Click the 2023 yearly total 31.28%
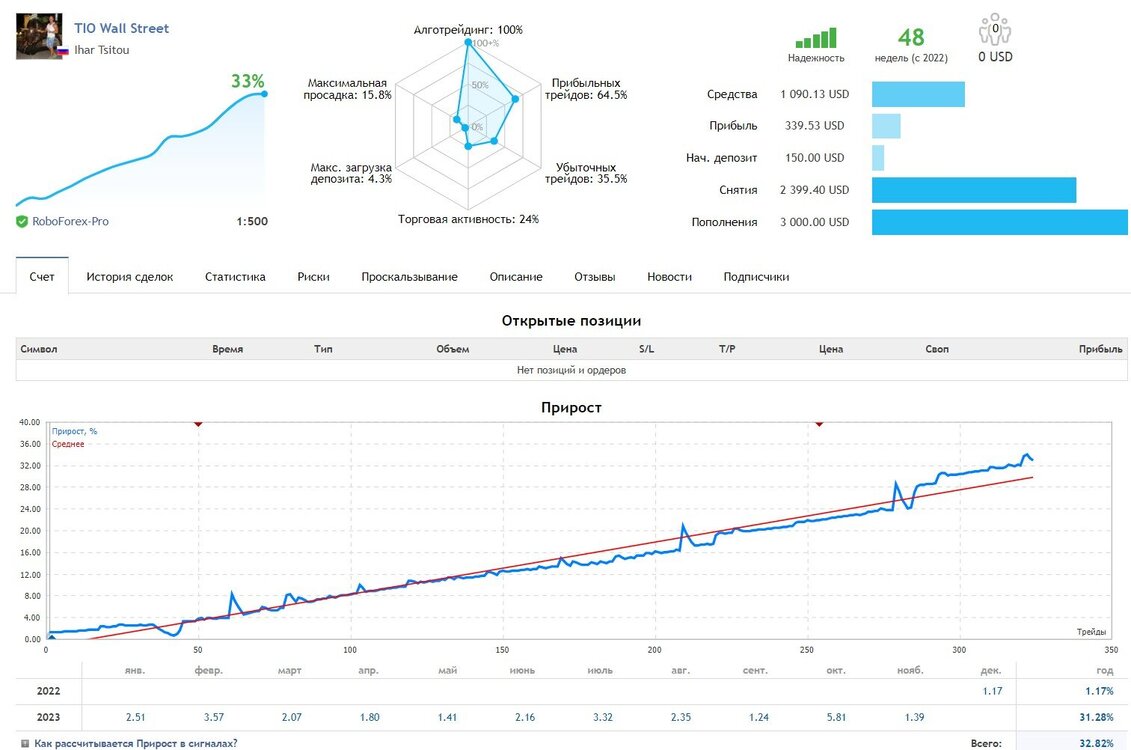 click(x=1096, y=718)
